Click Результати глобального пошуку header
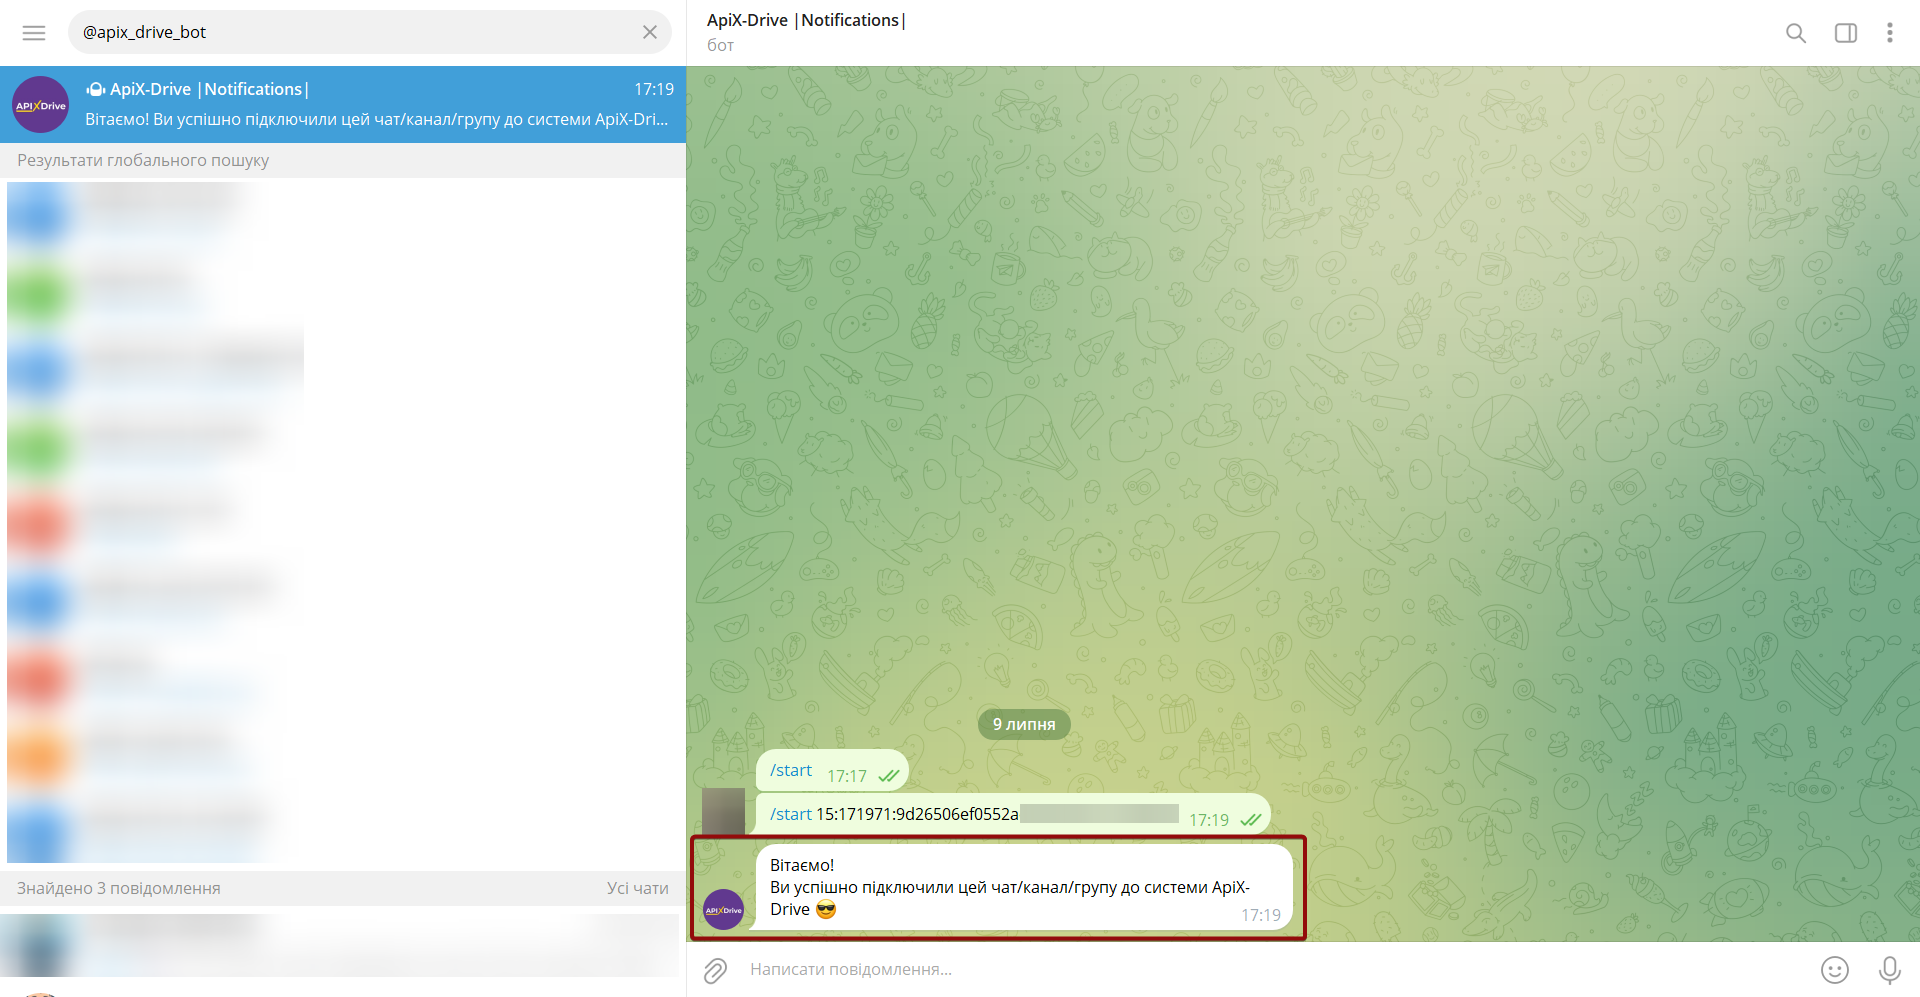 tap(143, 160)
